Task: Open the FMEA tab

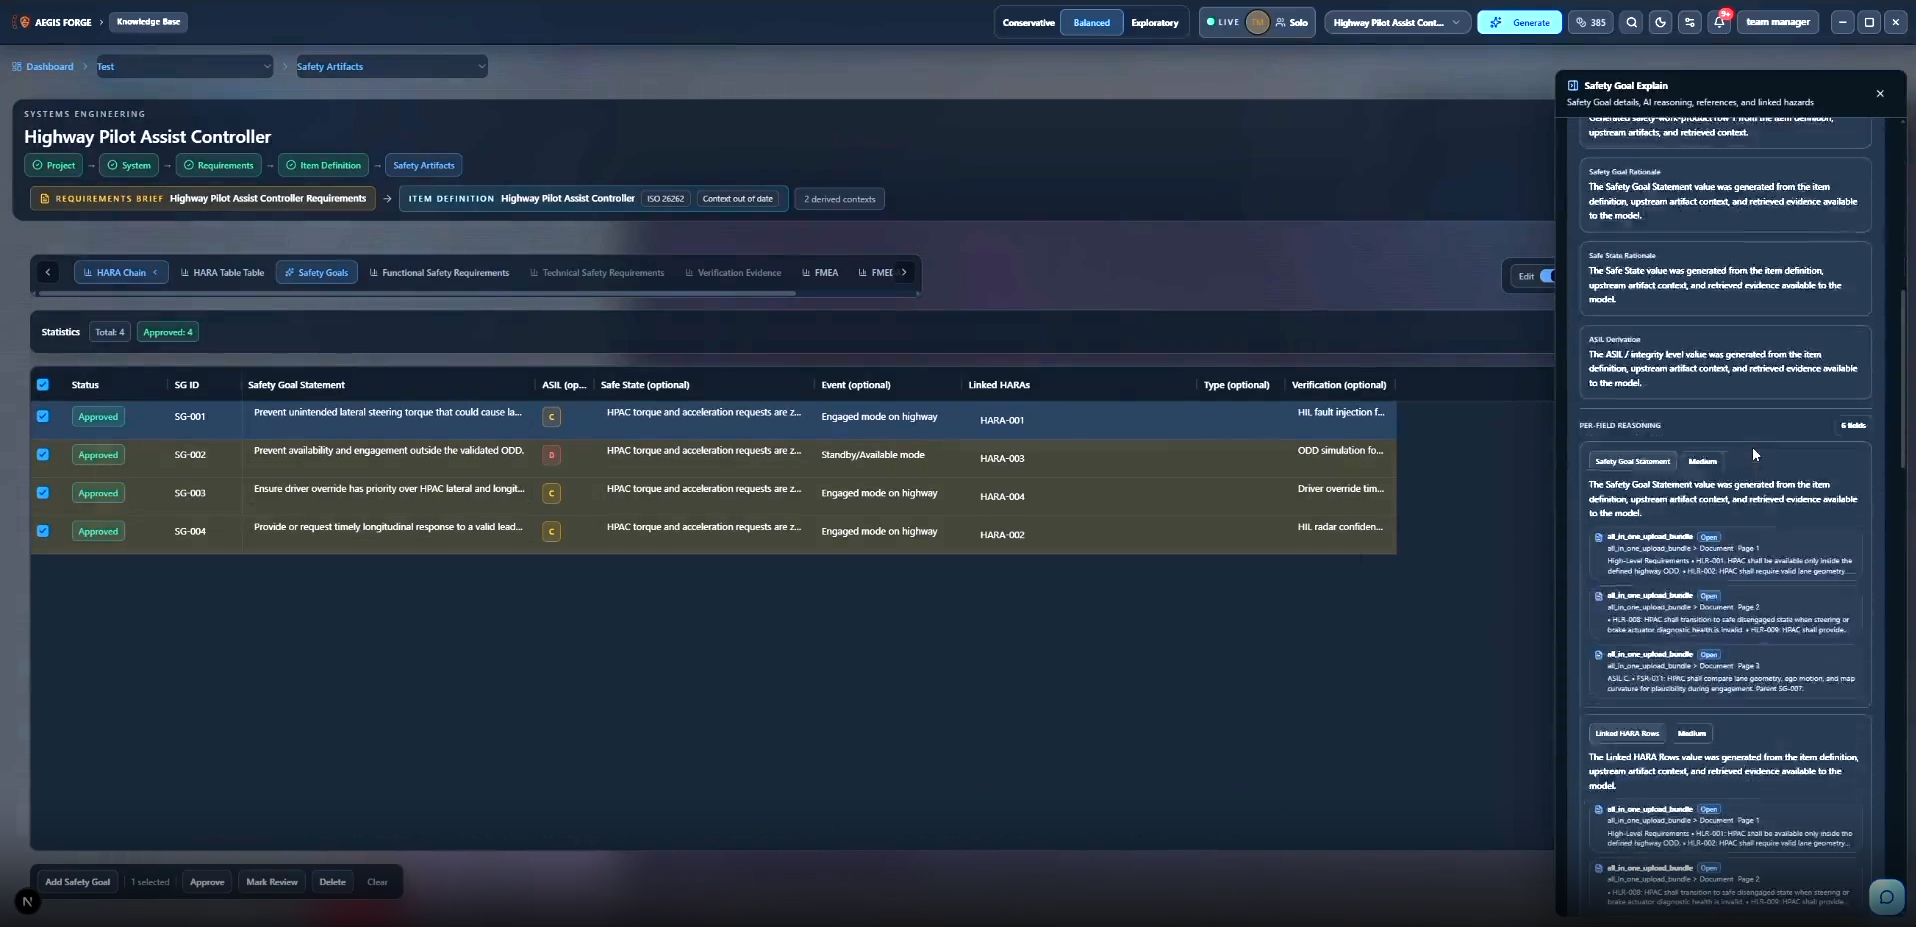Action: 820,272
